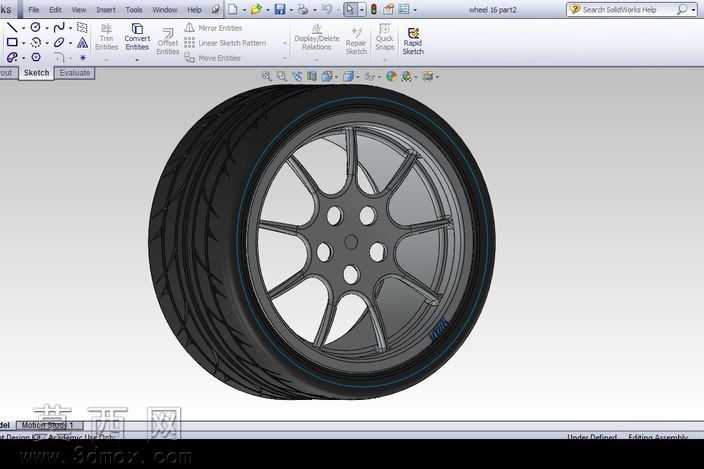Open View Orientation icon

(x=327, y=76)
